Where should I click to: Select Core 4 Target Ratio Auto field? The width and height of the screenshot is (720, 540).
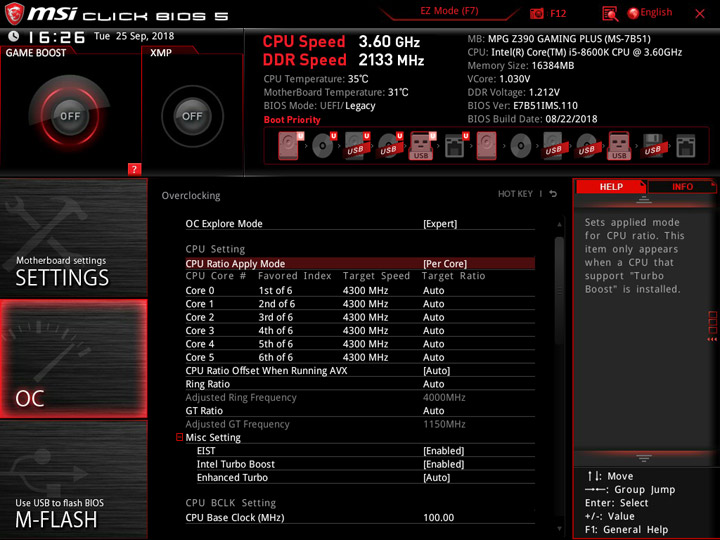433,344
